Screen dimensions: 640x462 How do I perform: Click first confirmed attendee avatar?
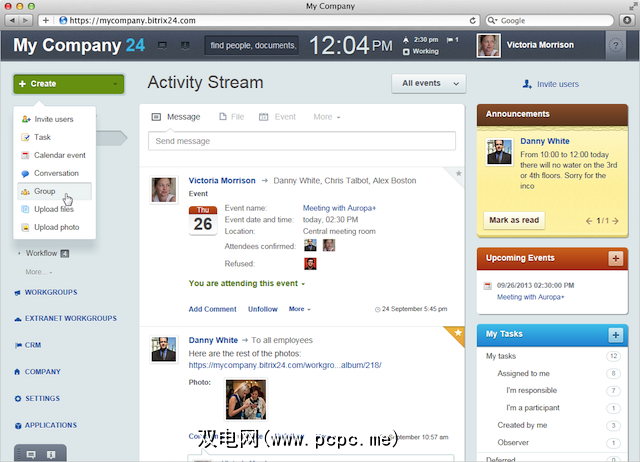[x=310, y=245]
